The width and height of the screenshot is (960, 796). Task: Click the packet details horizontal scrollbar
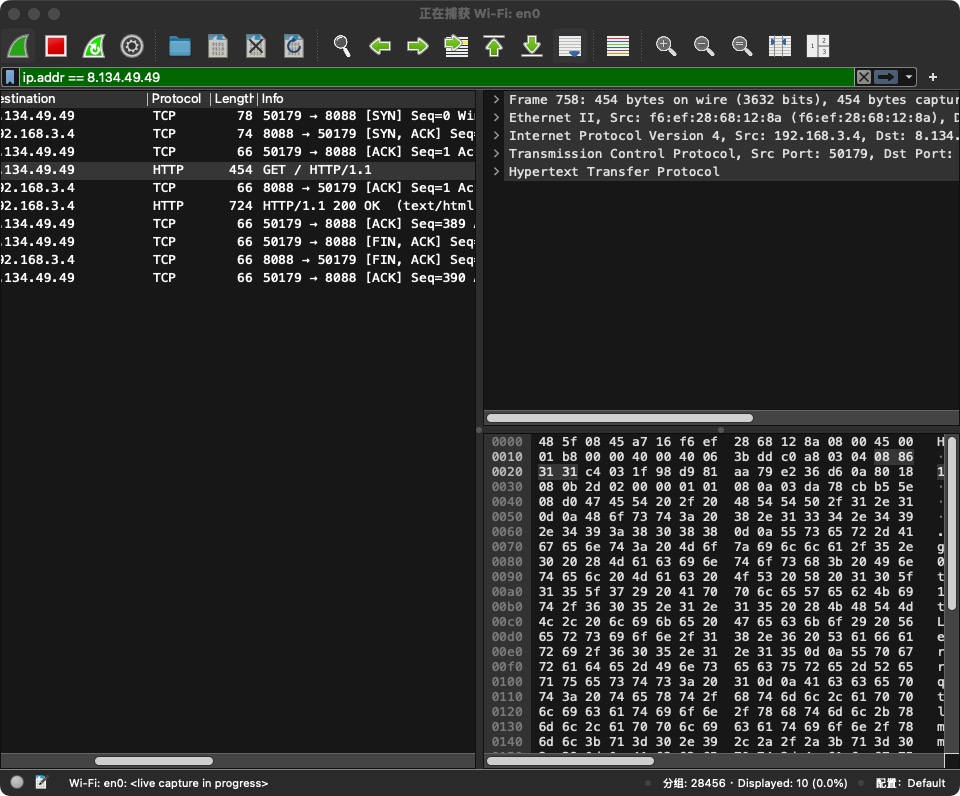620,418
